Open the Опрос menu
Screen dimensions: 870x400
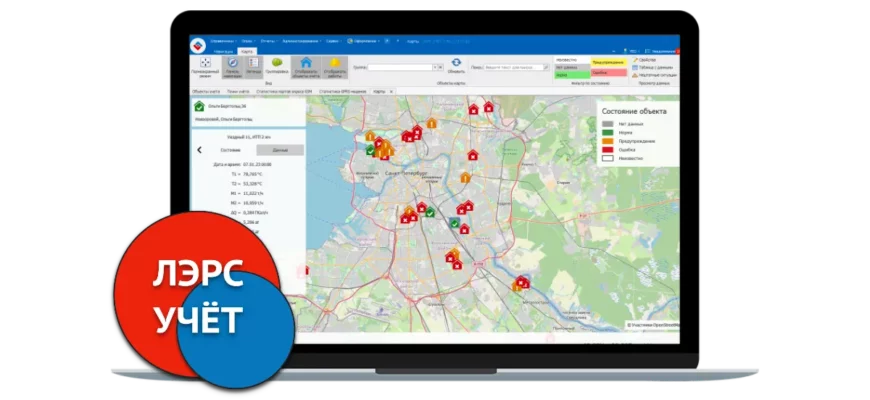[x=249, y=41]
